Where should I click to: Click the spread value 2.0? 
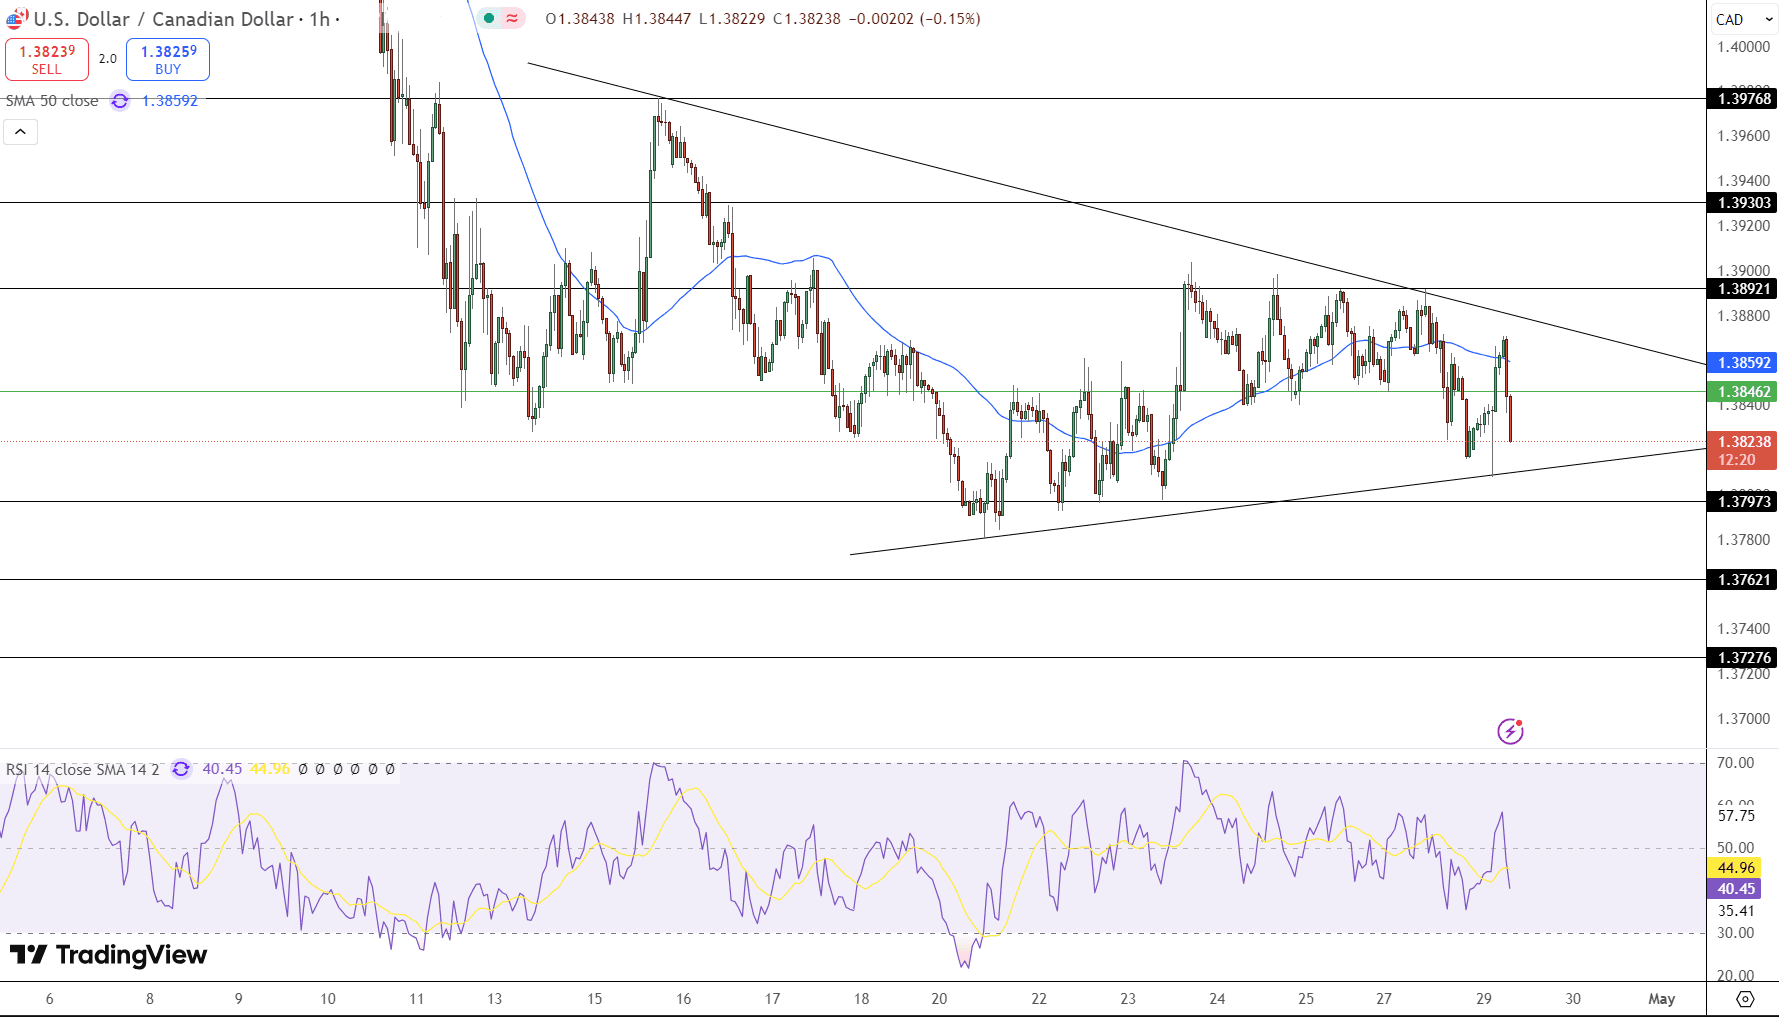108,59
